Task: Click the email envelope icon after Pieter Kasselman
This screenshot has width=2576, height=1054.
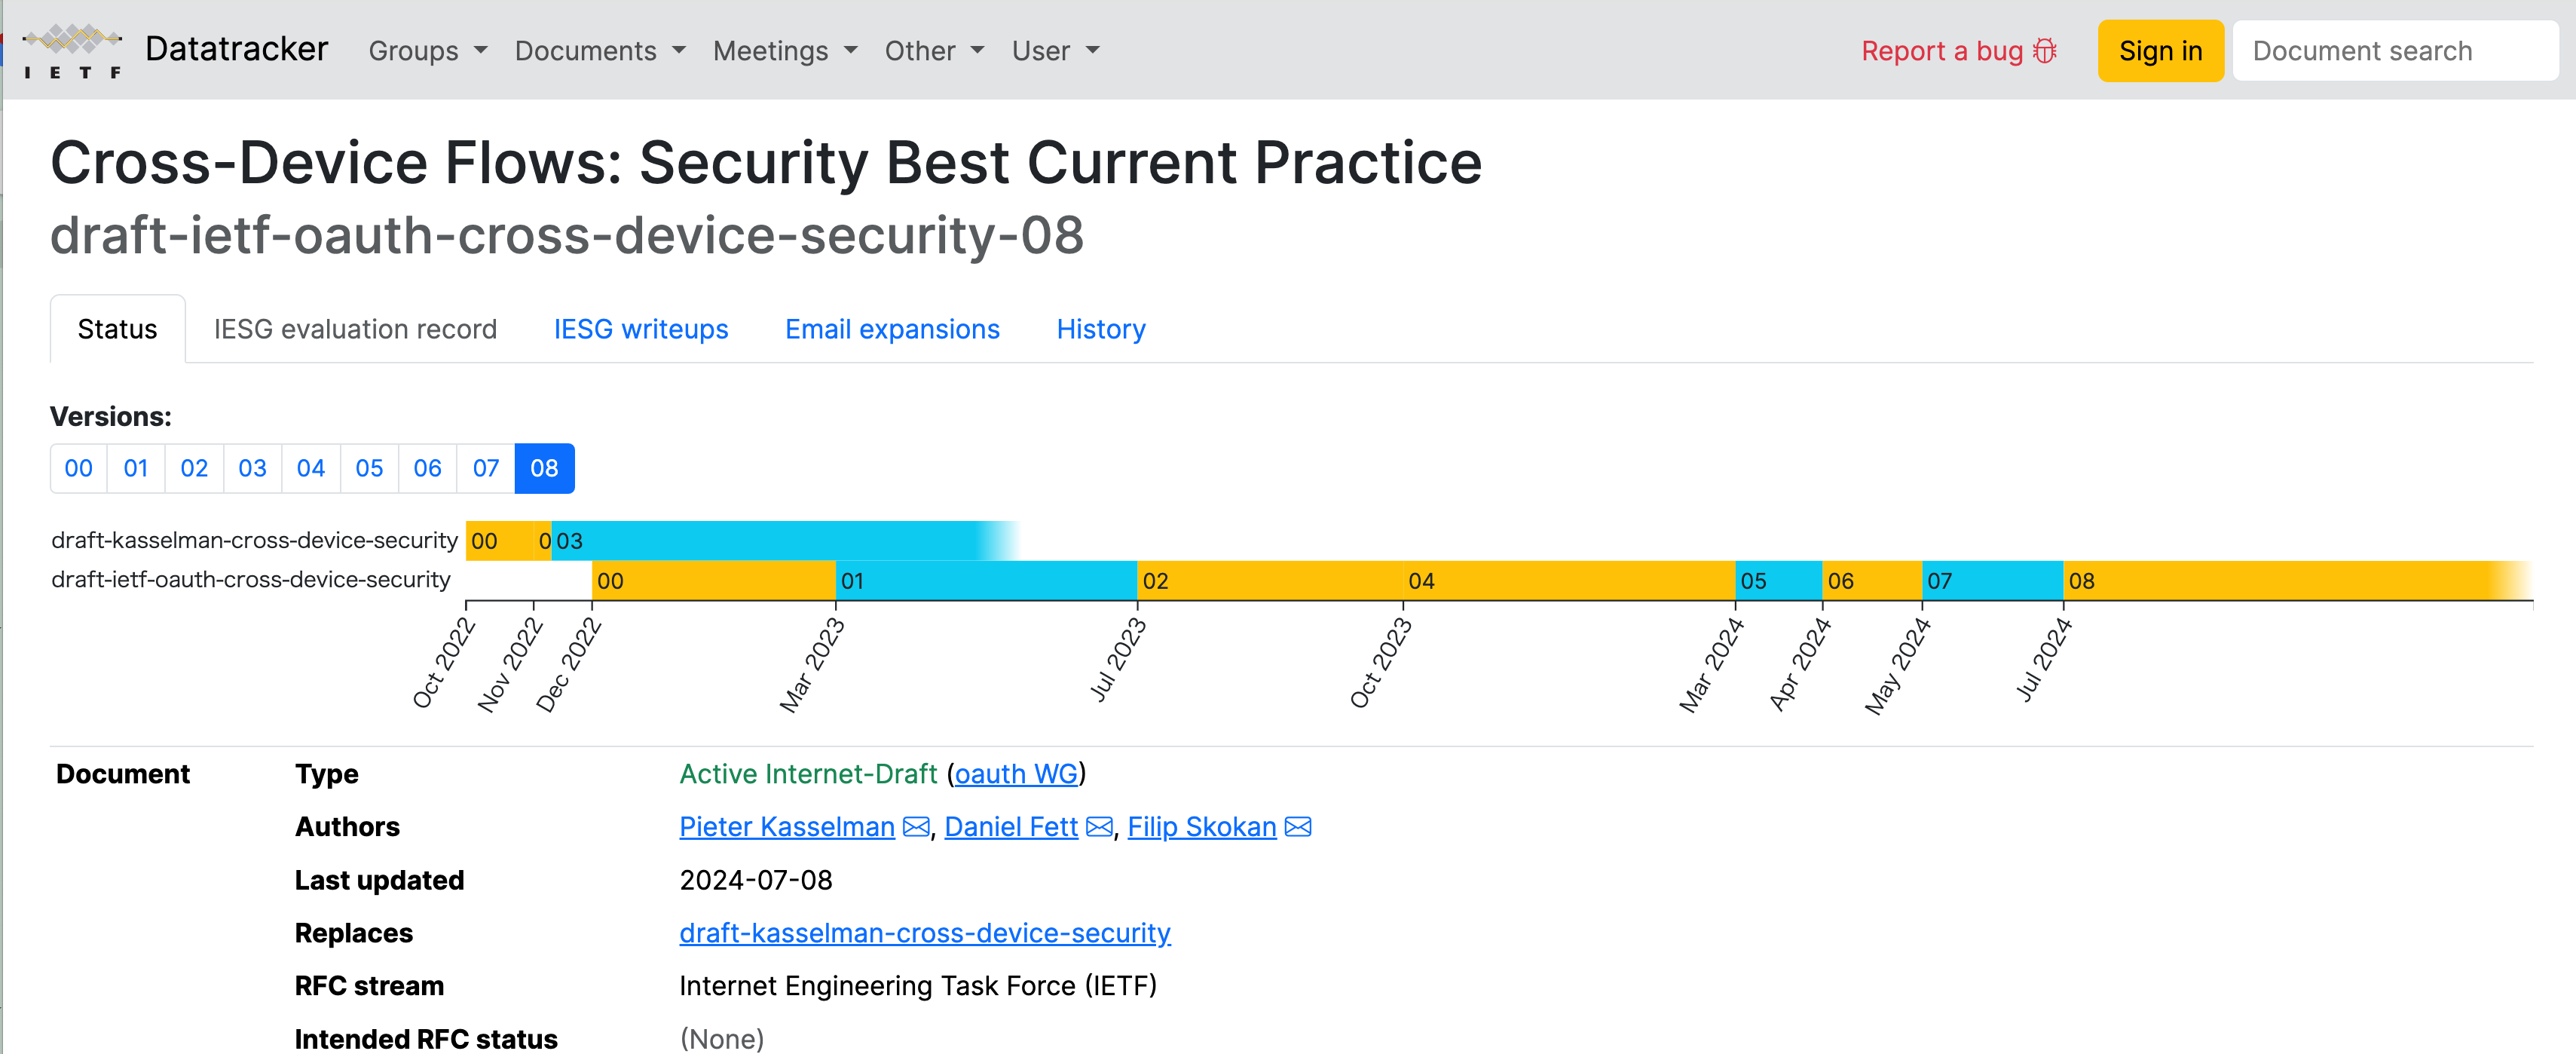Action: click(915, 827)
